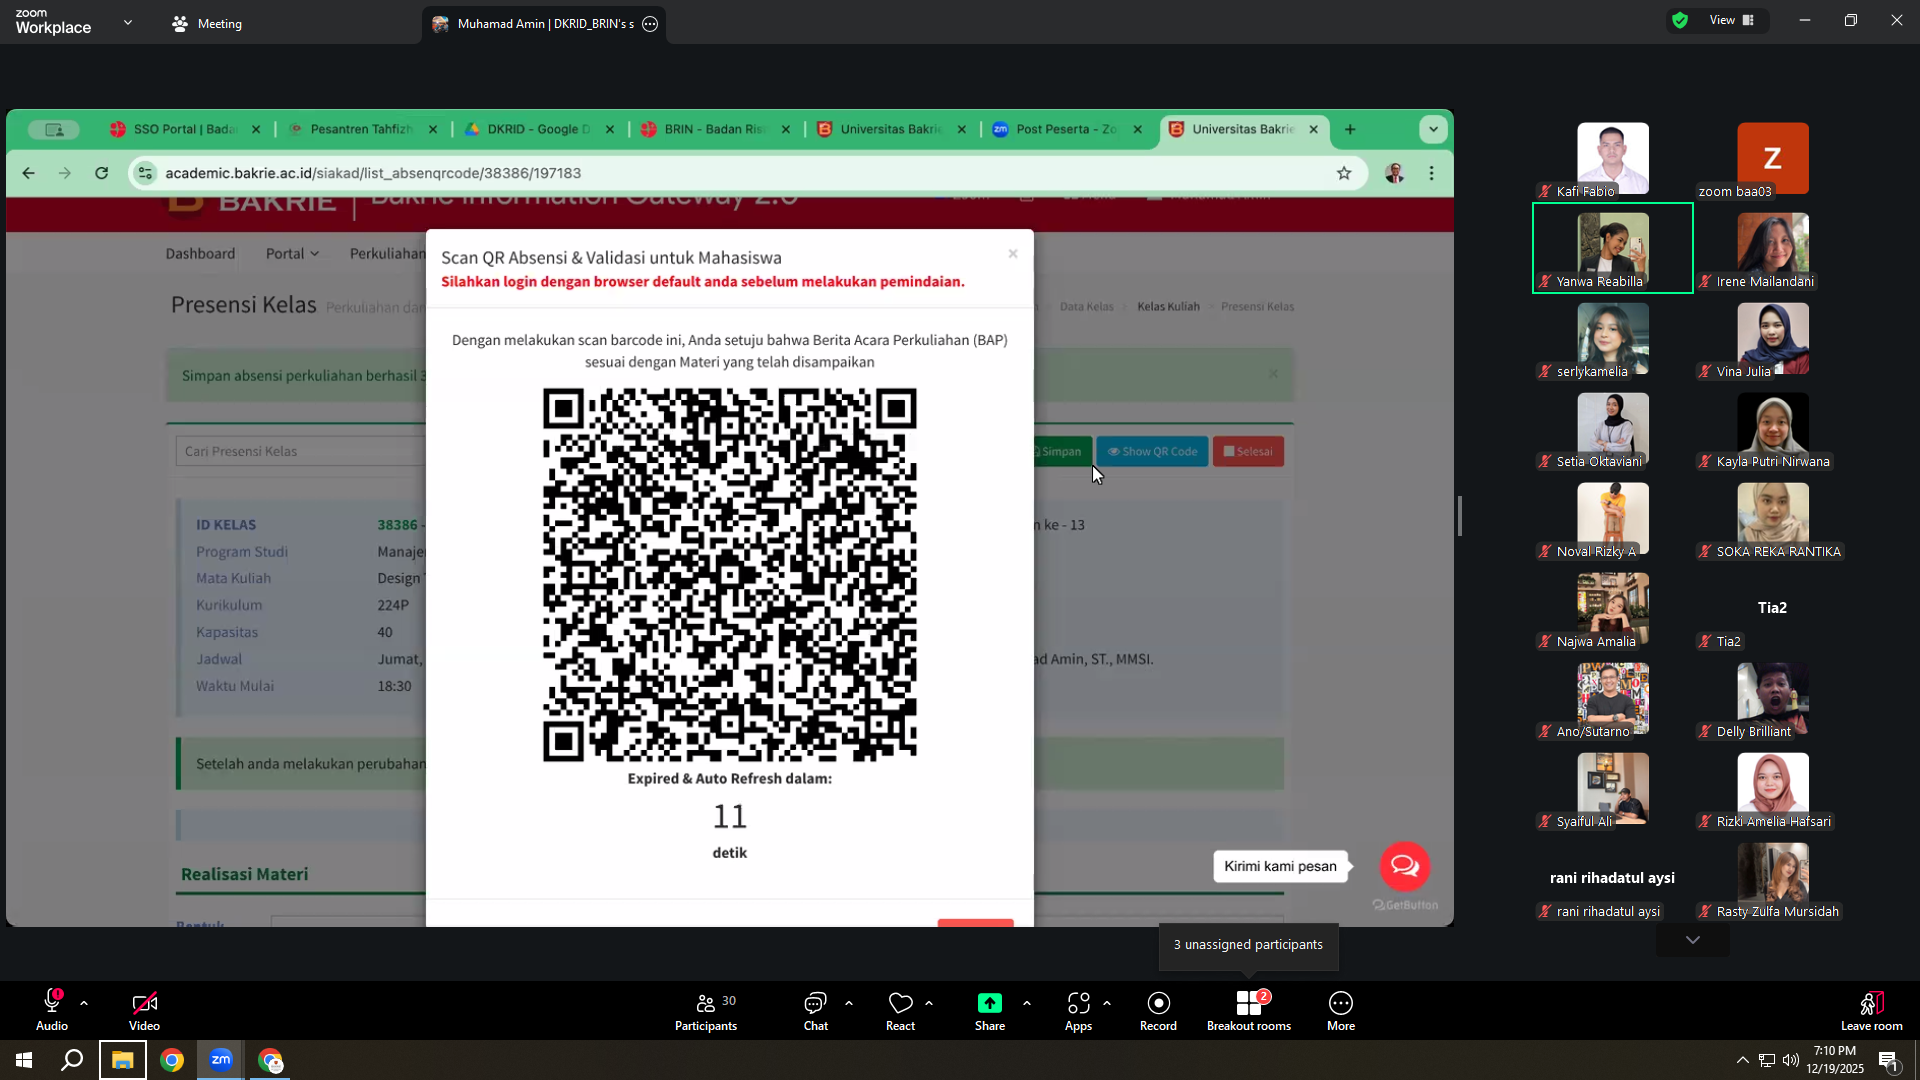Expand audio options caret
Viewport: 1920px width, 1080px height.
click(x=84, y=1002)
